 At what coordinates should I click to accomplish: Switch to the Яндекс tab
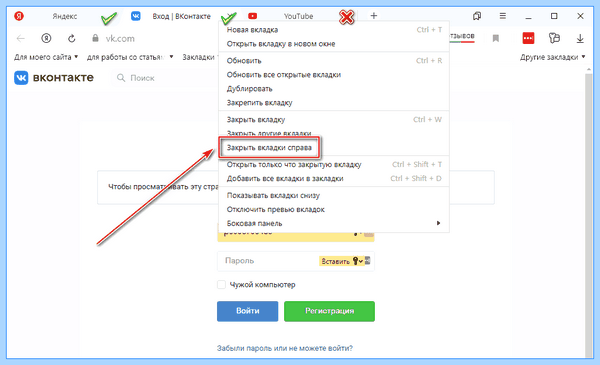[65, 16]
